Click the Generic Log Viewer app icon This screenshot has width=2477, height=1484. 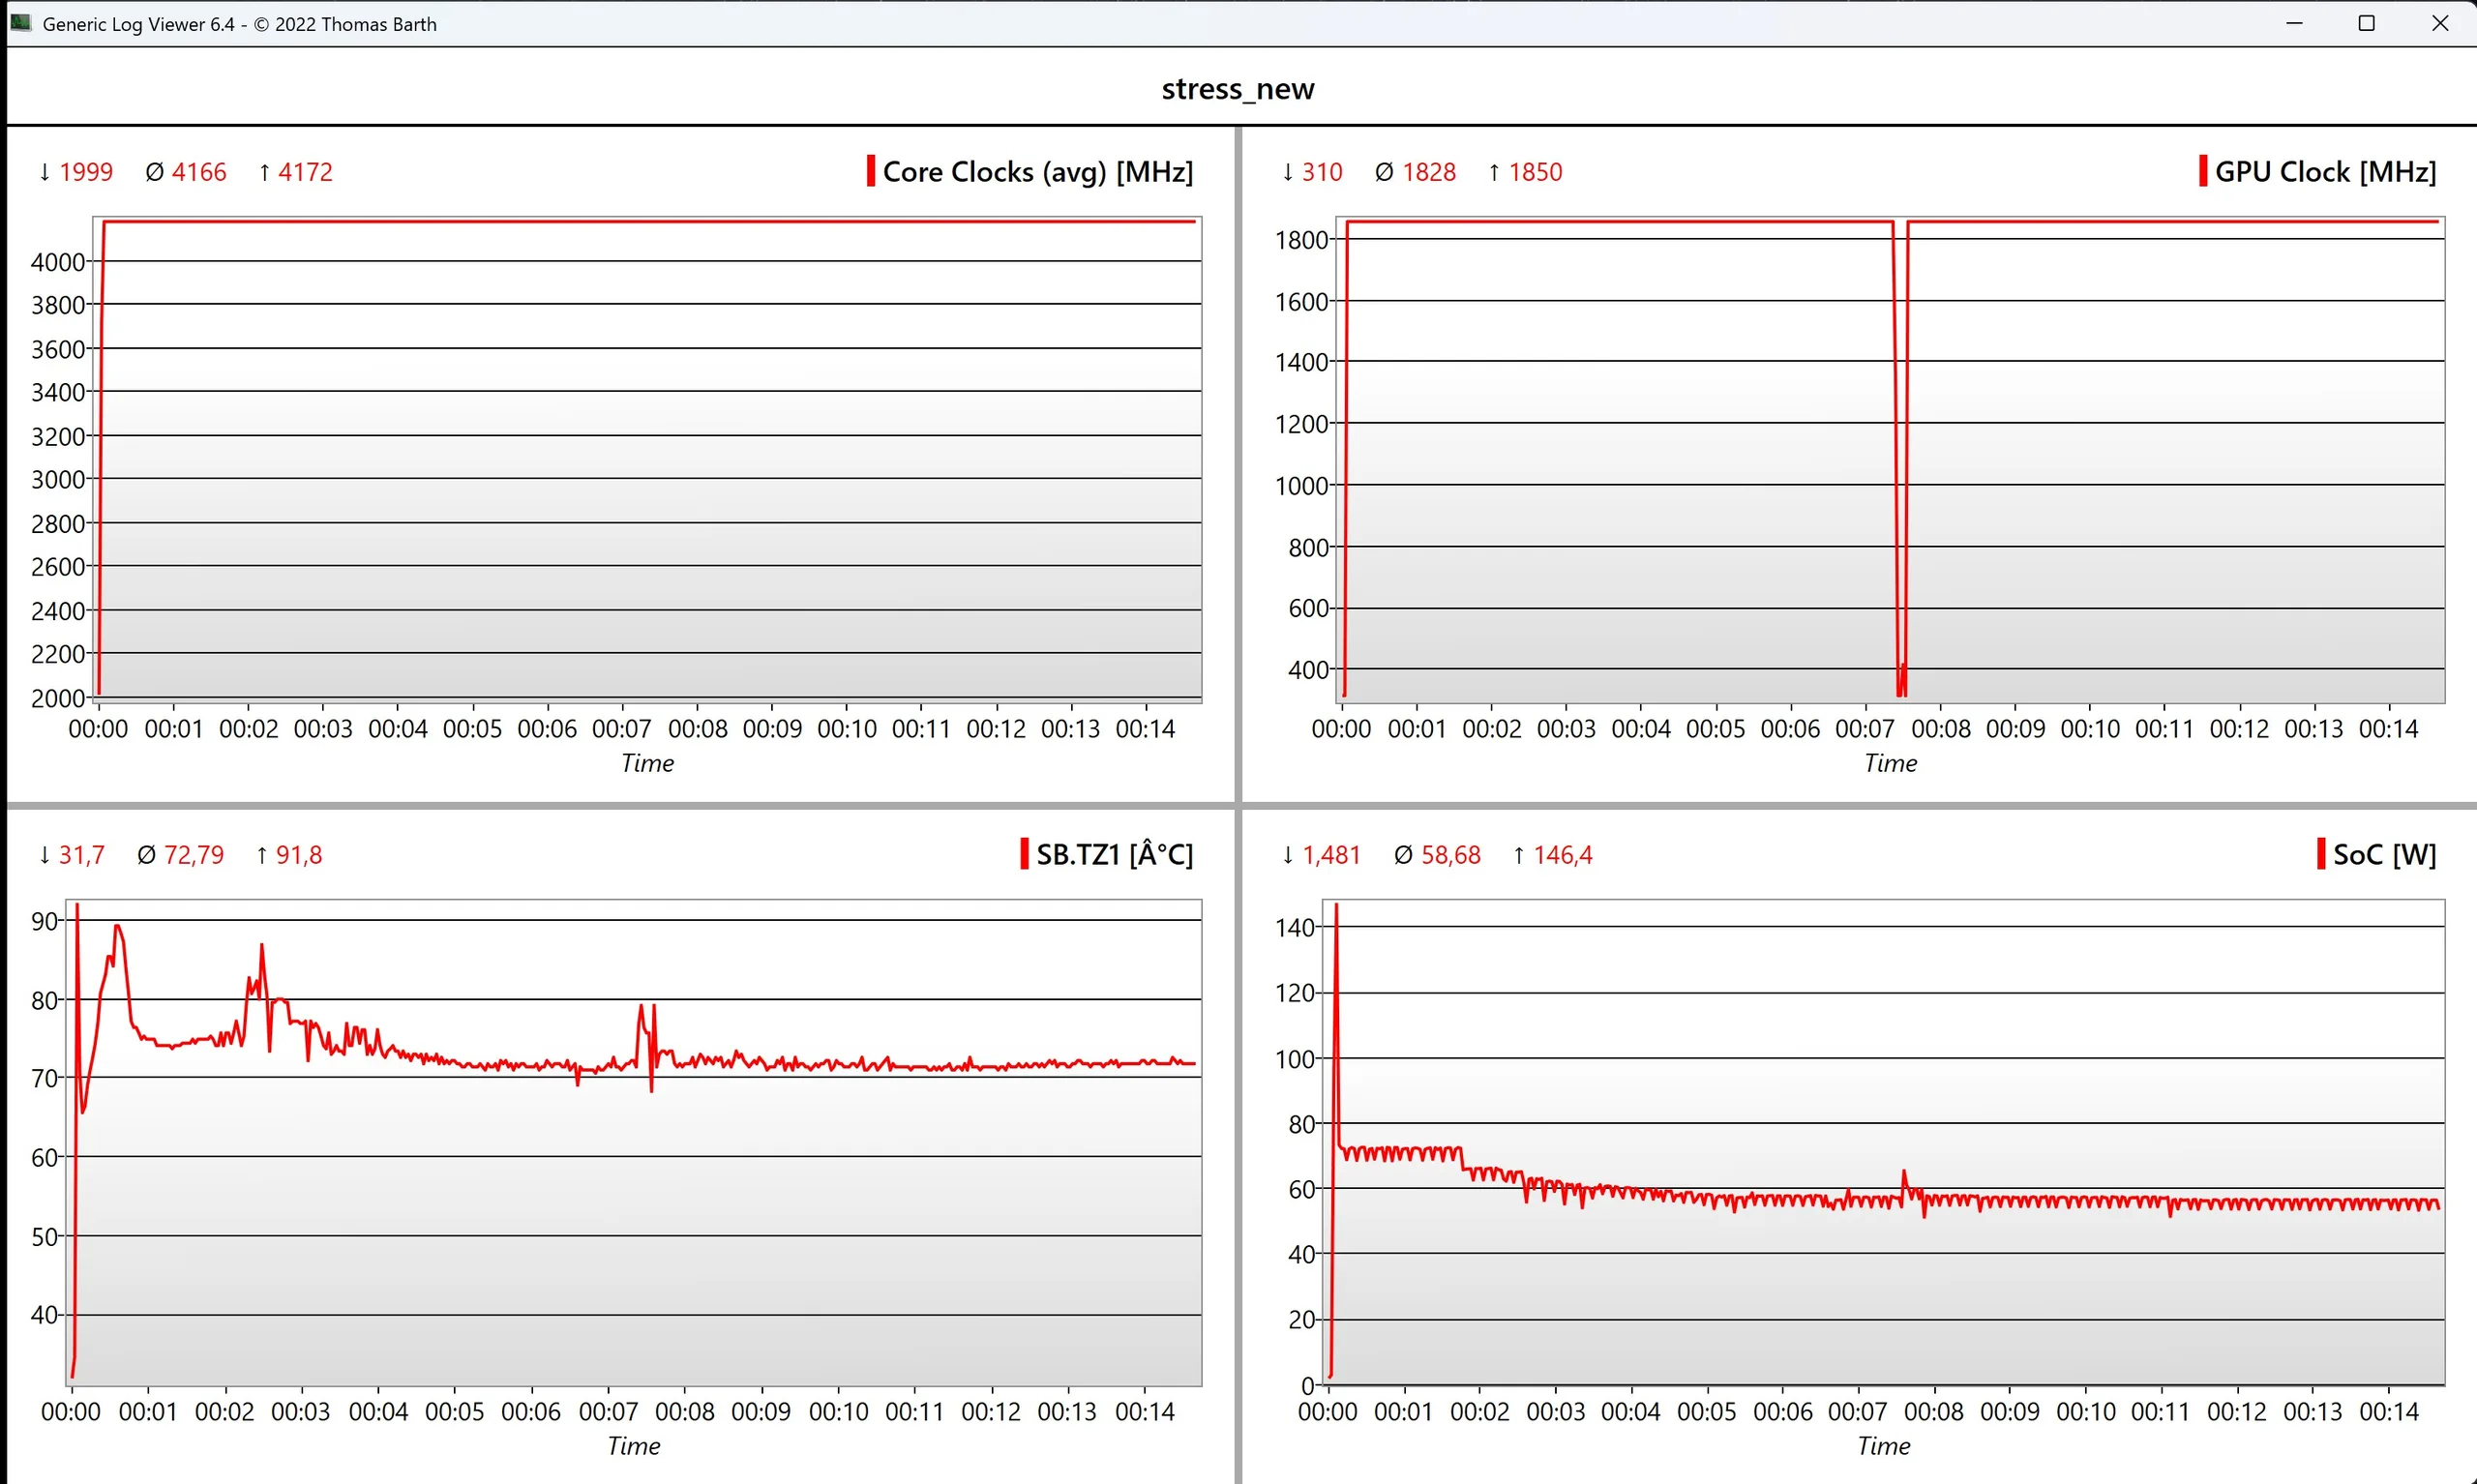(x=20, y=22)
